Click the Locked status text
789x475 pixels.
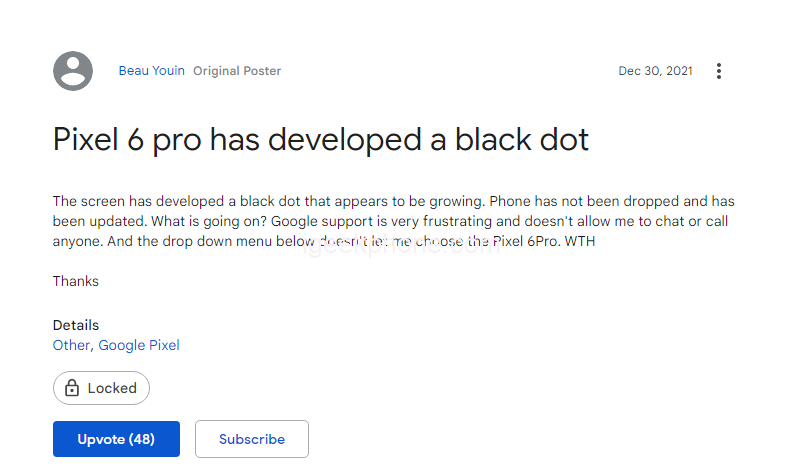pyautogui.click(x=112, y=388)
